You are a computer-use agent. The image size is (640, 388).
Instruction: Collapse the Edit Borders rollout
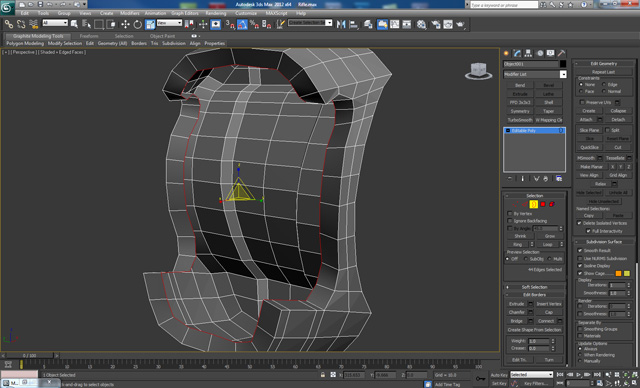pyautogui.click(x=534, y=295)
